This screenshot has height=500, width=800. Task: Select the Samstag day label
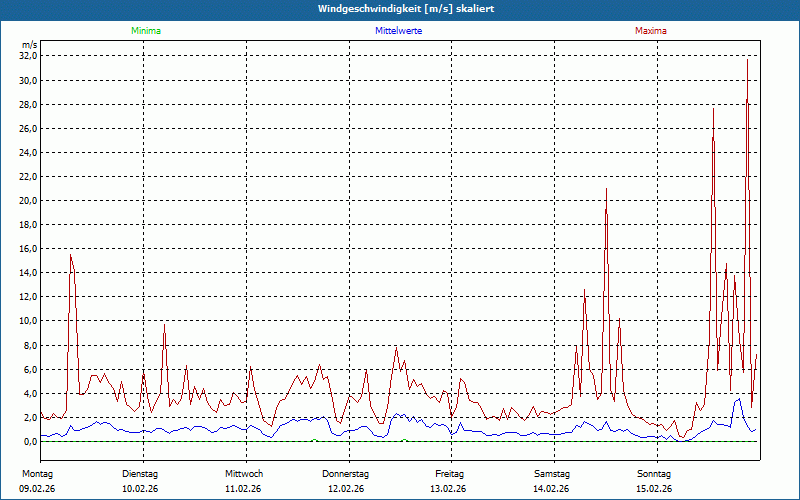point(551,473)
